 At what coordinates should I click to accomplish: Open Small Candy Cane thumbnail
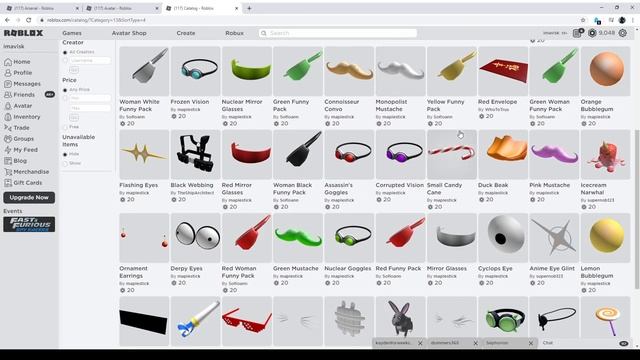point(452,155)
